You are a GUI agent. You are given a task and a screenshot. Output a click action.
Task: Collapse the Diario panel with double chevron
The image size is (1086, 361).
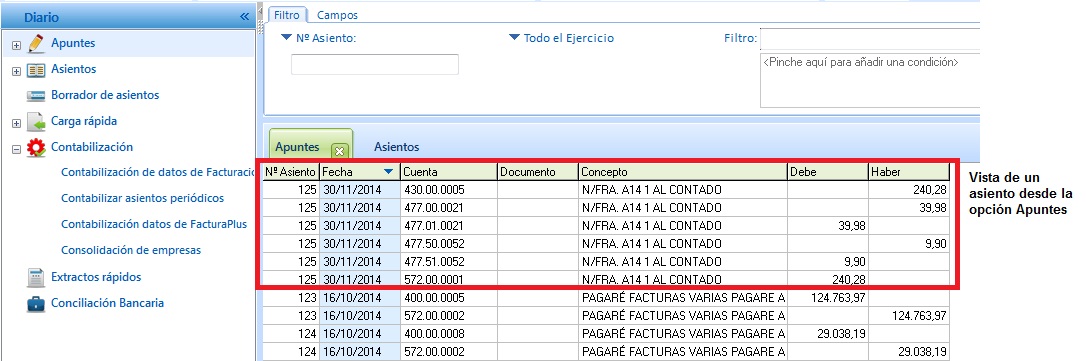coord(244,17)
